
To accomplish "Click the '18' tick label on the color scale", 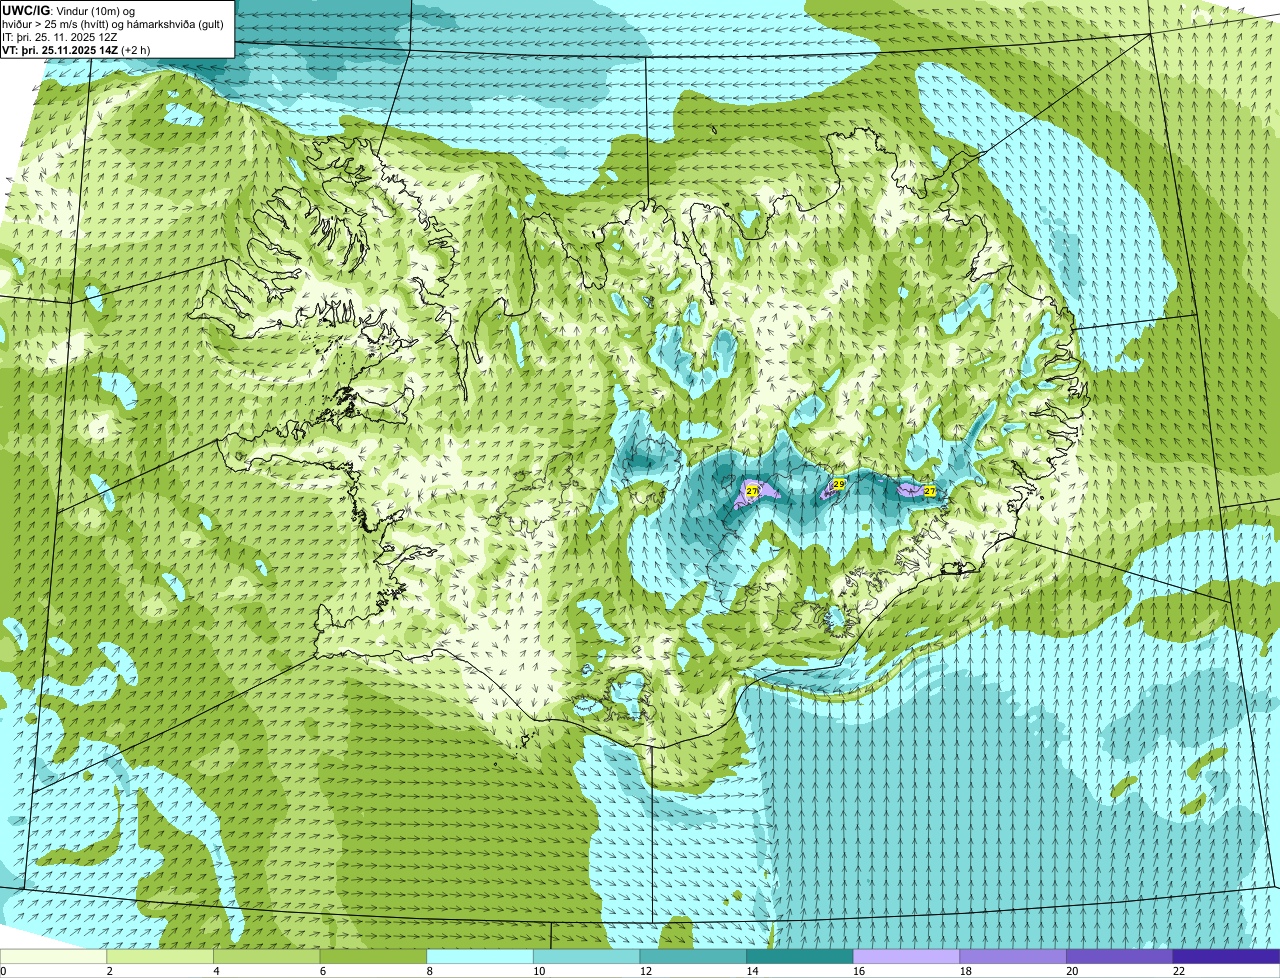I will click(x=966, y=971).
